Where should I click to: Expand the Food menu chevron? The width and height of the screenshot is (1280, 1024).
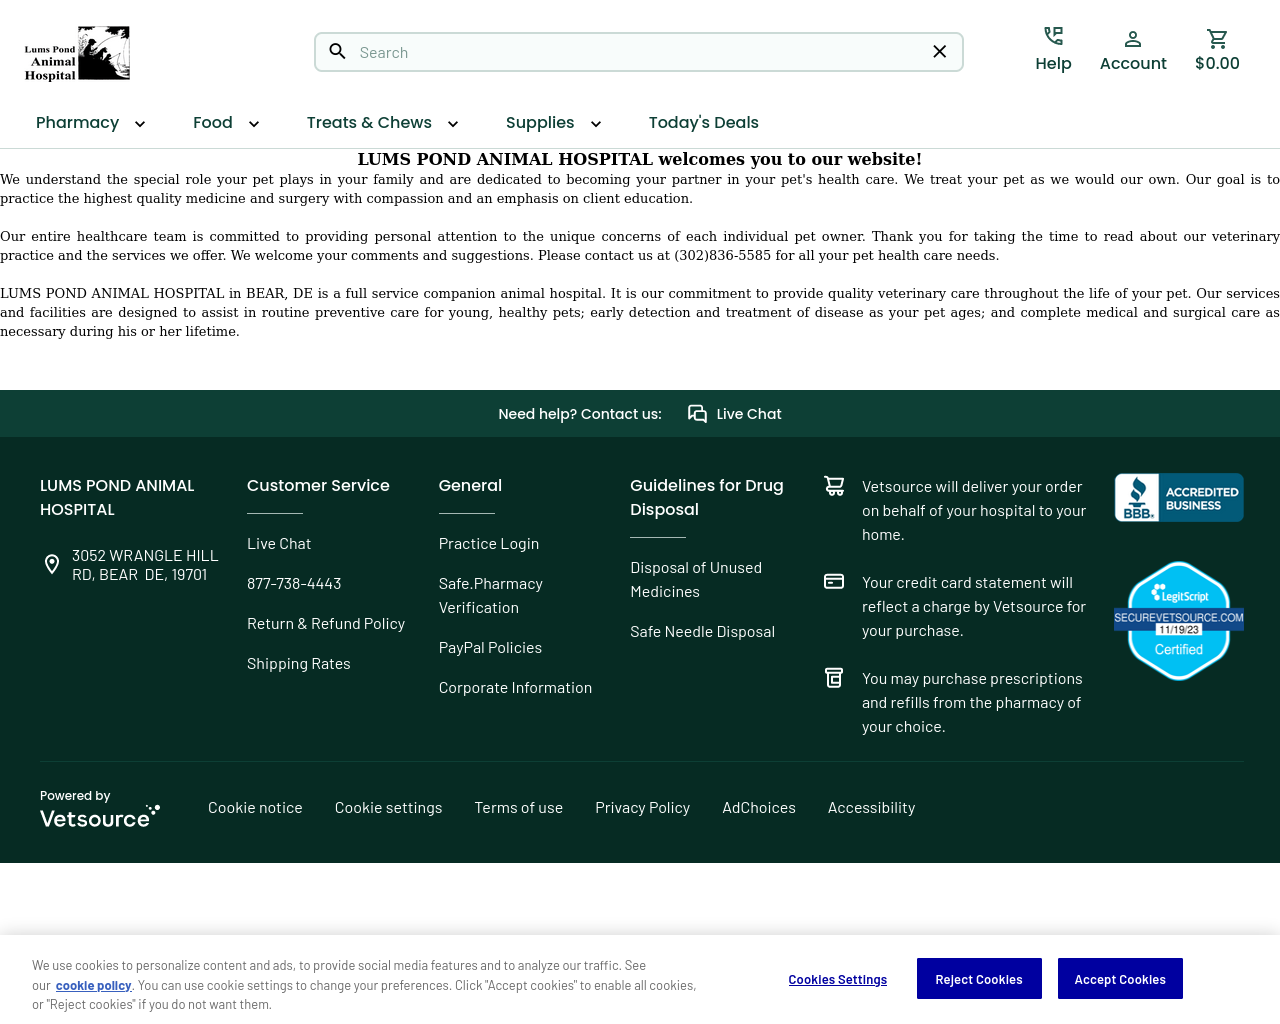pos(254,124)
